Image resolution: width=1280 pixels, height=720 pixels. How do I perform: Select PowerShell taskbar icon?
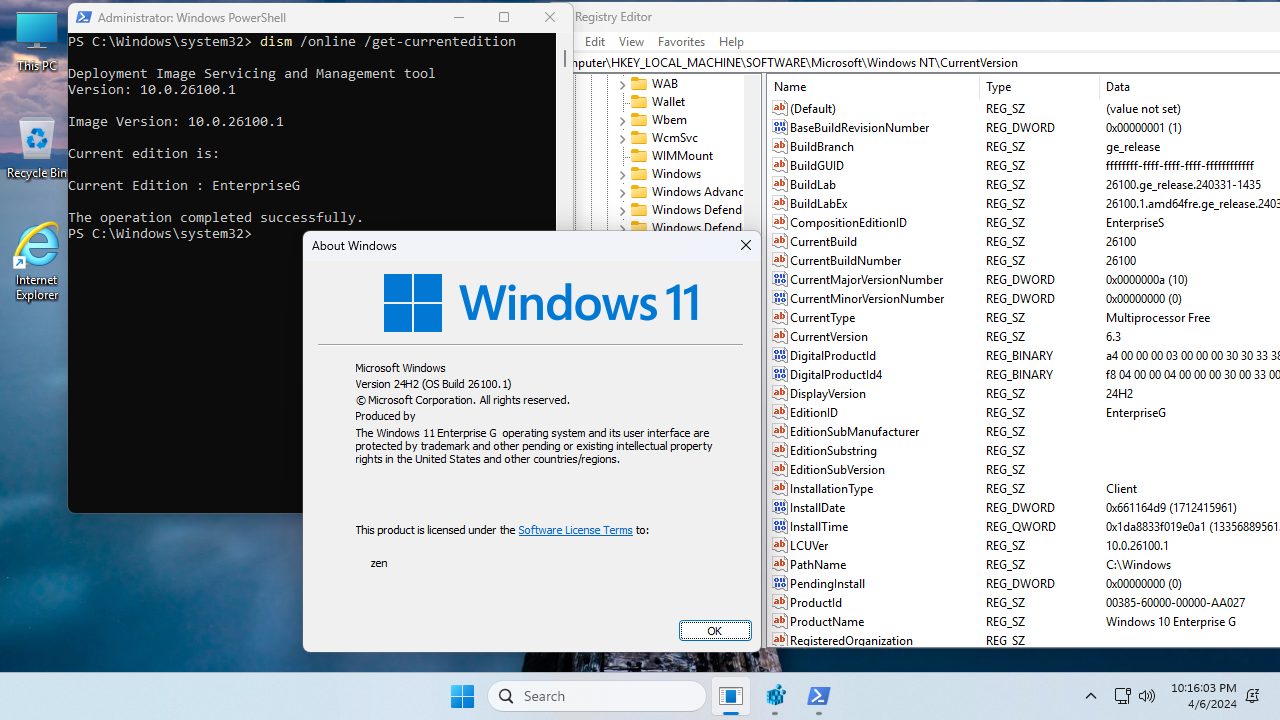[x=819, y=696]
